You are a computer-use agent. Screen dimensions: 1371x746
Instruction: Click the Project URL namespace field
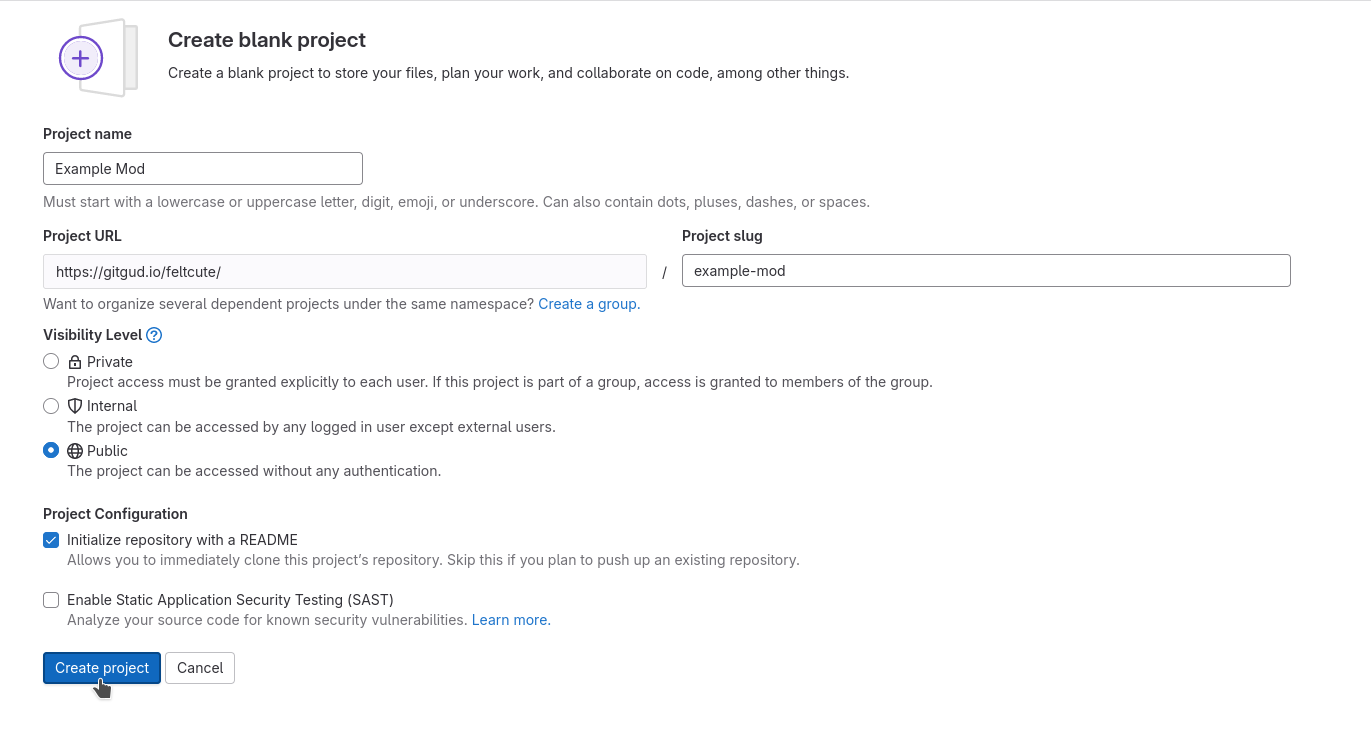pos(344,271)
